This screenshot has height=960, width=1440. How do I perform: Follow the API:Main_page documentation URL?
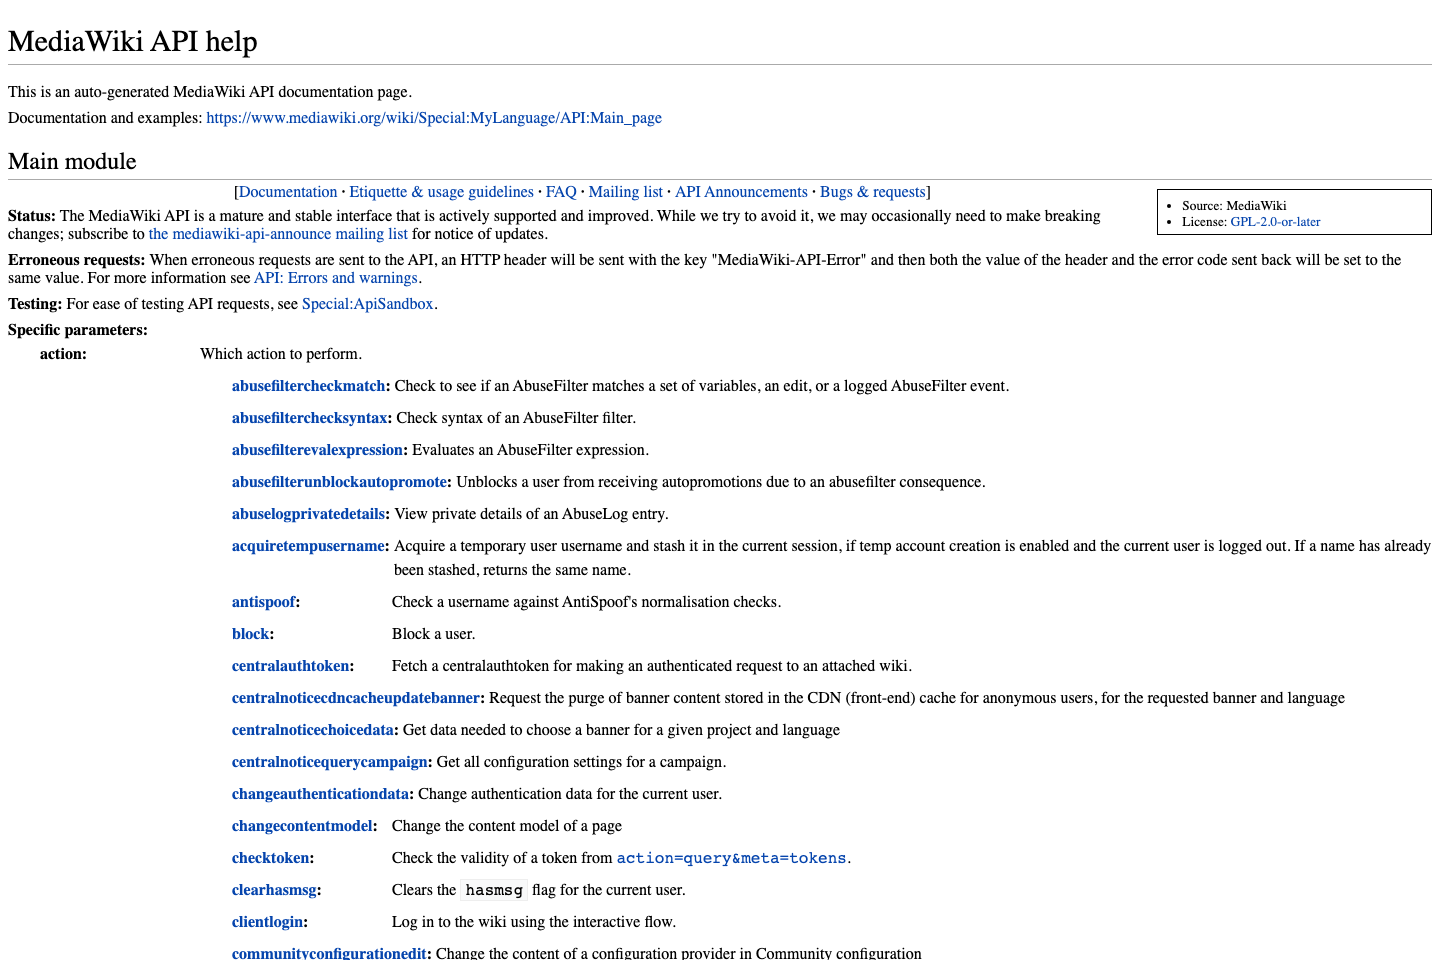pyautogui.click(x=434, y=117)
